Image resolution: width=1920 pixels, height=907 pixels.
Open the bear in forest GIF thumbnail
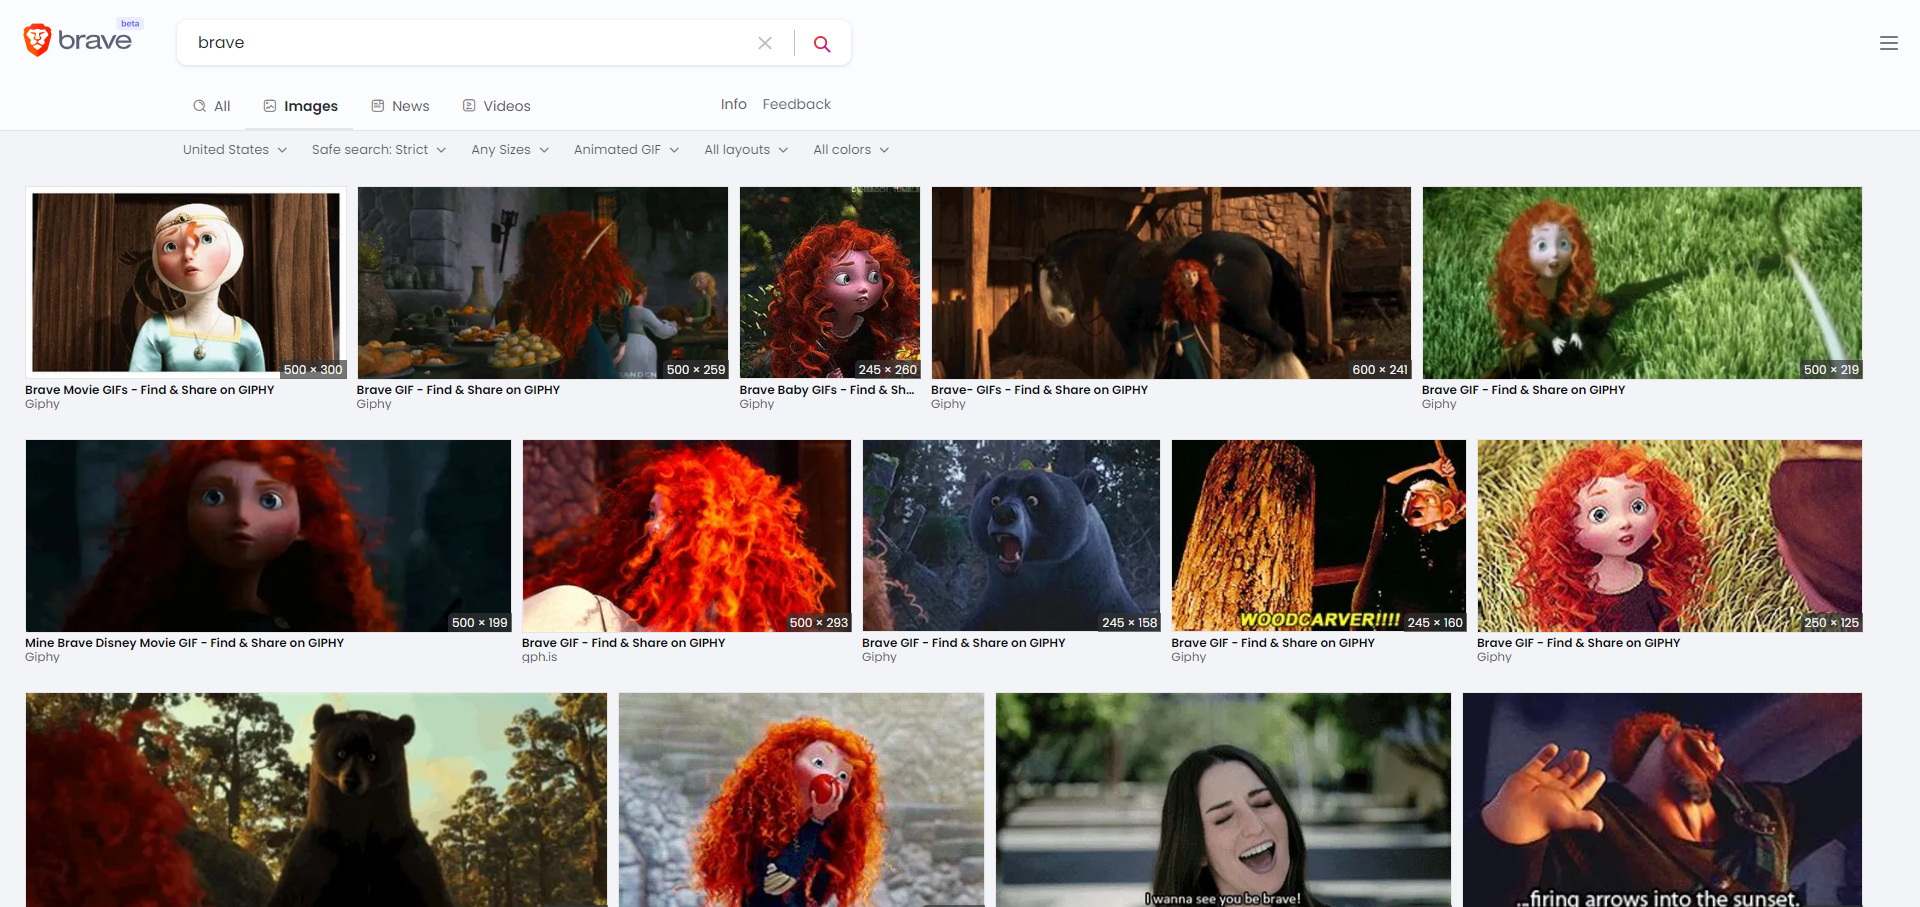point(316,800)
